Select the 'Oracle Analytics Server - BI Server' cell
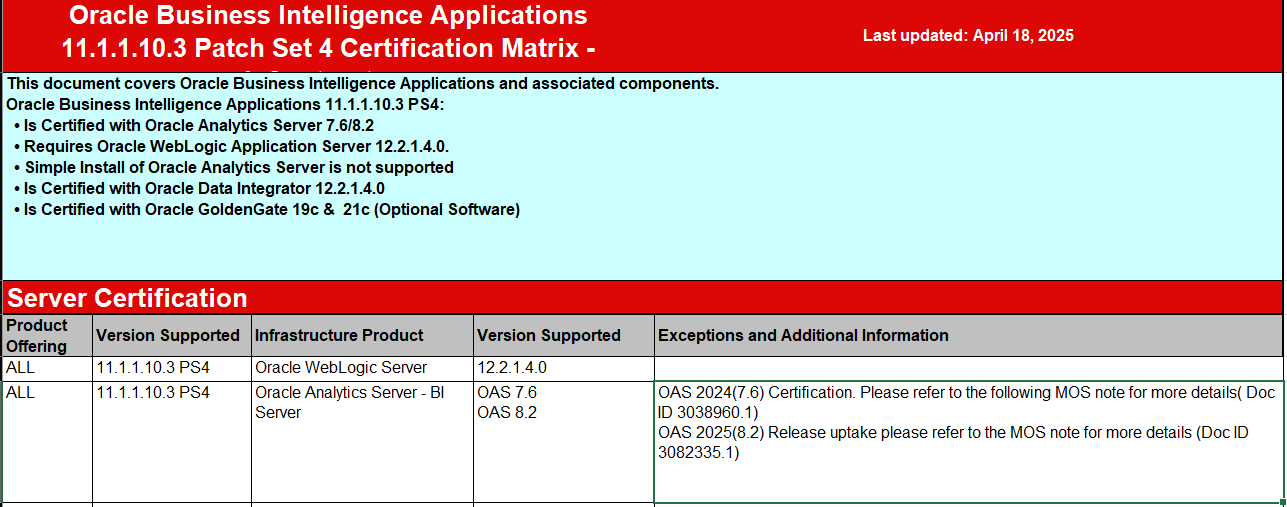 coord(362,441)
